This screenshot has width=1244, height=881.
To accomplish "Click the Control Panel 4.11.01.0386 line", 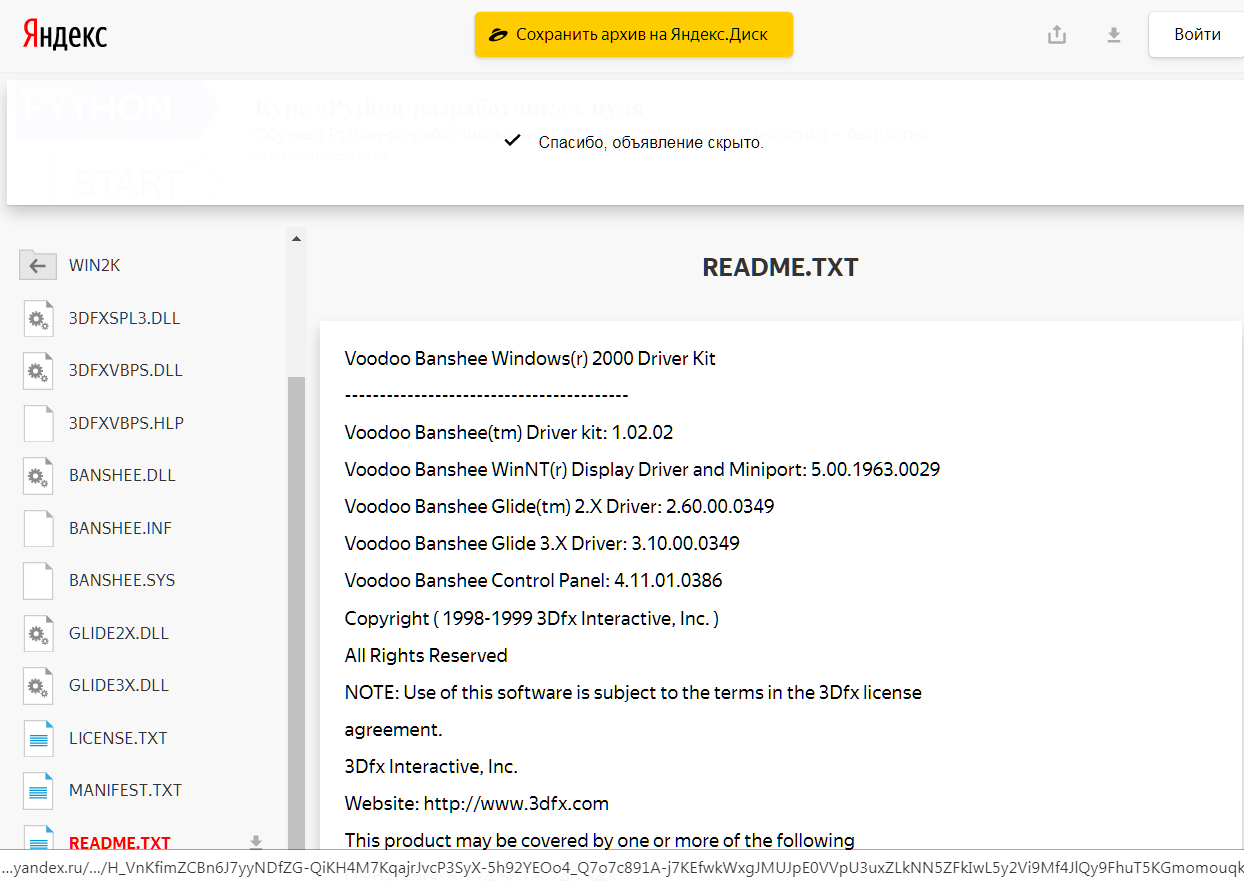I will point(534,580).
